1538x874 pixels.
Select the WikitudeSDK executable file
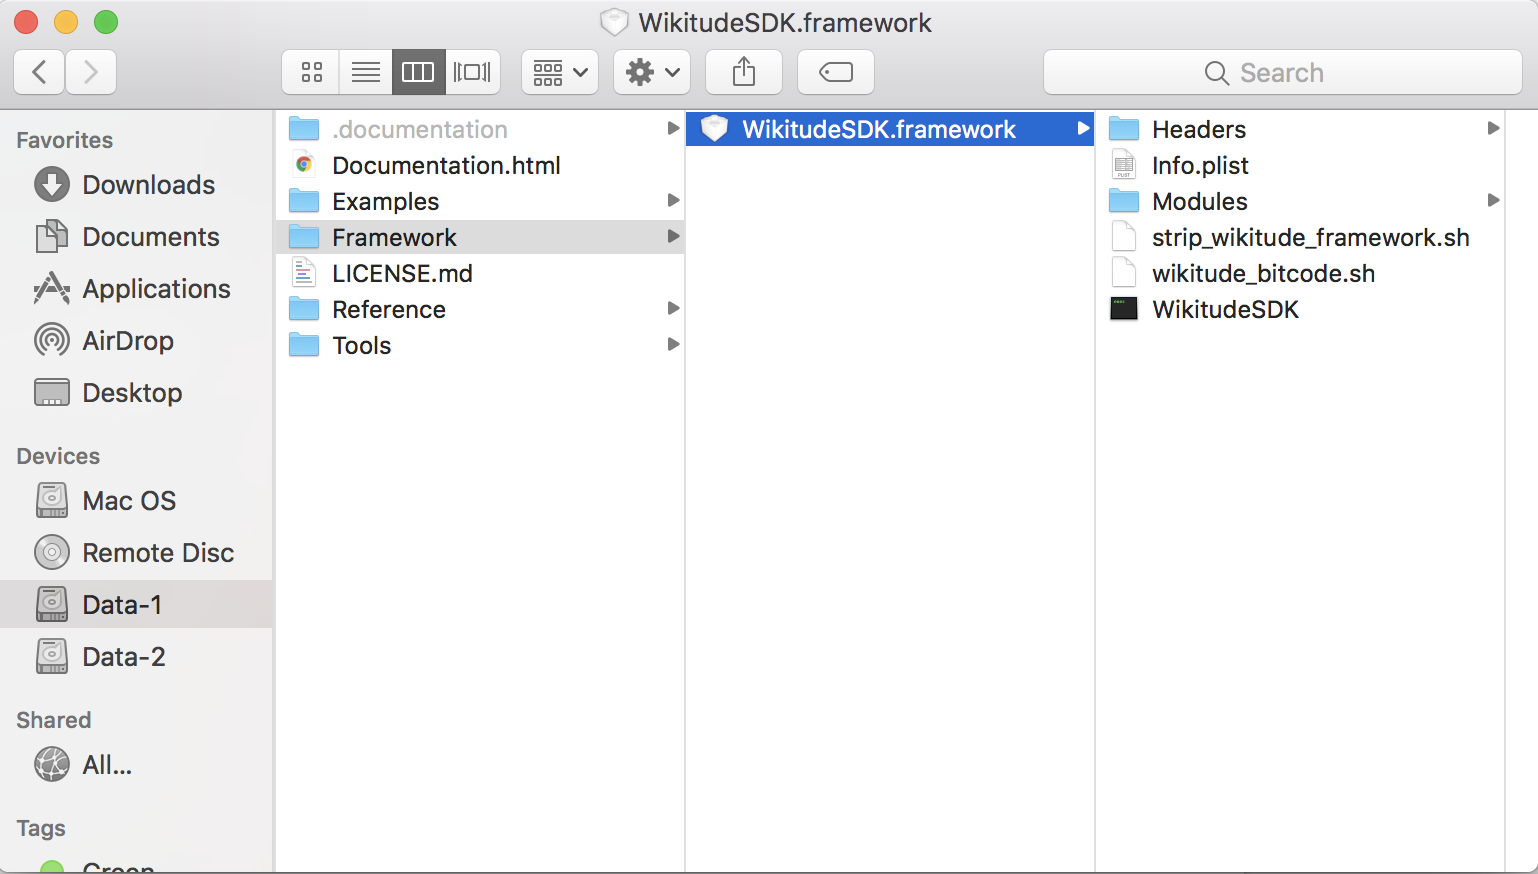point(1225,310)
